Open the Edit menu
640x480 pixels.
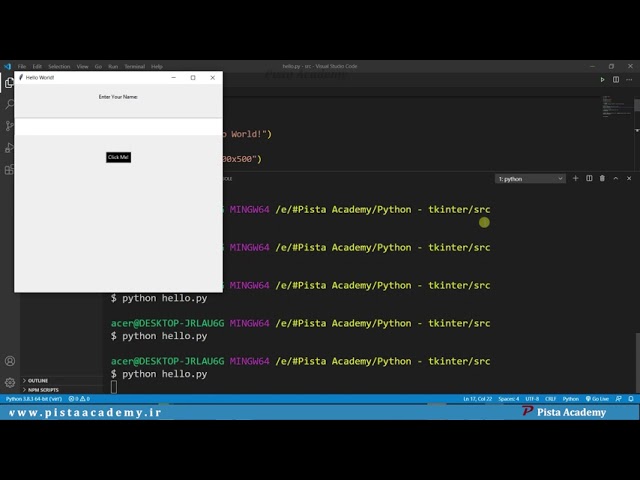(37, 66)
